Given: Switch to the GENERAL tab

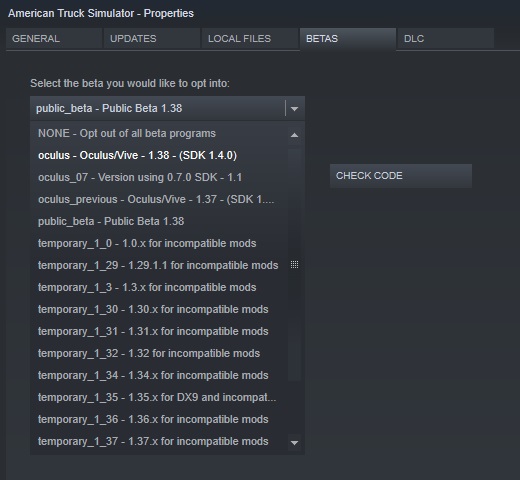Looking at the screenshot, I should click(x=54, y=39).
